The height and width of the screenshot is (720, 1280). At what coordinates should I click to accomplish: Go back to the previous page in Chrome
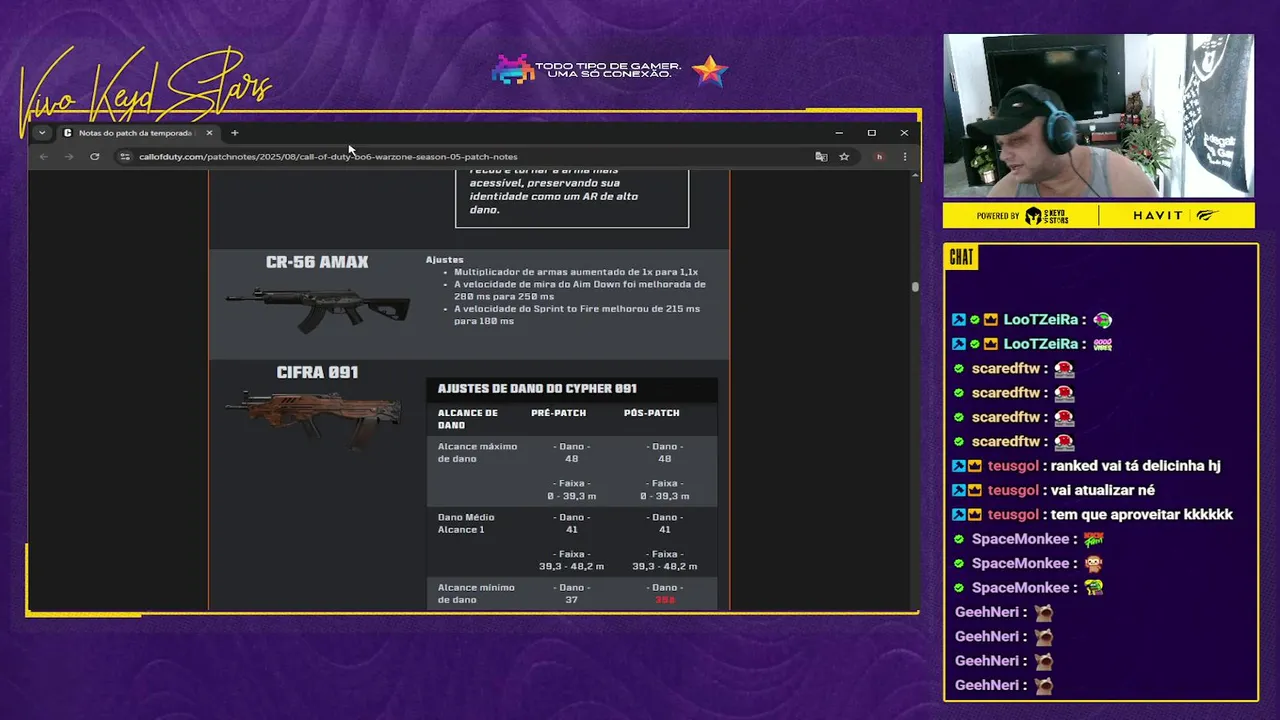43,157
